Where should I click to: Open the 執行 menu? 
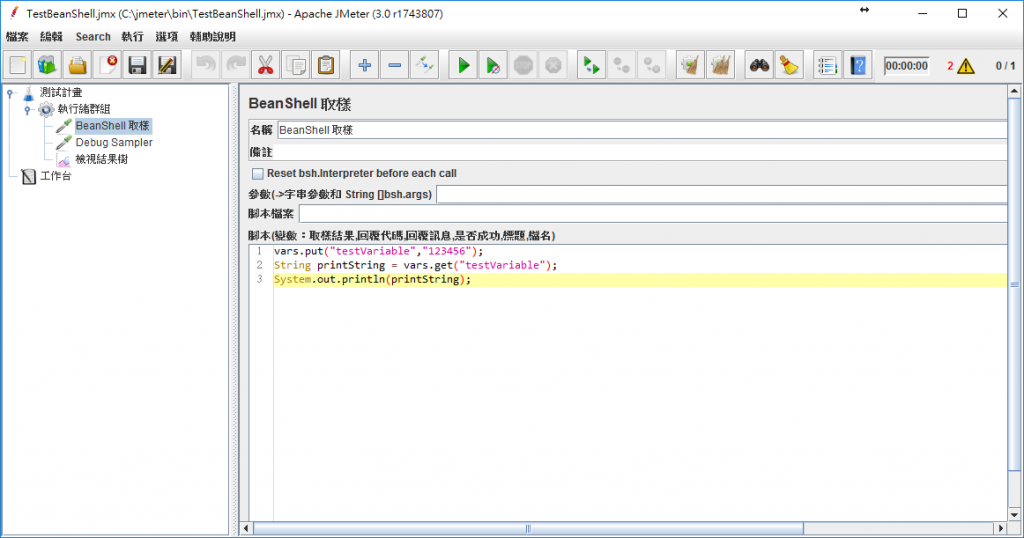tap(133, 37)
